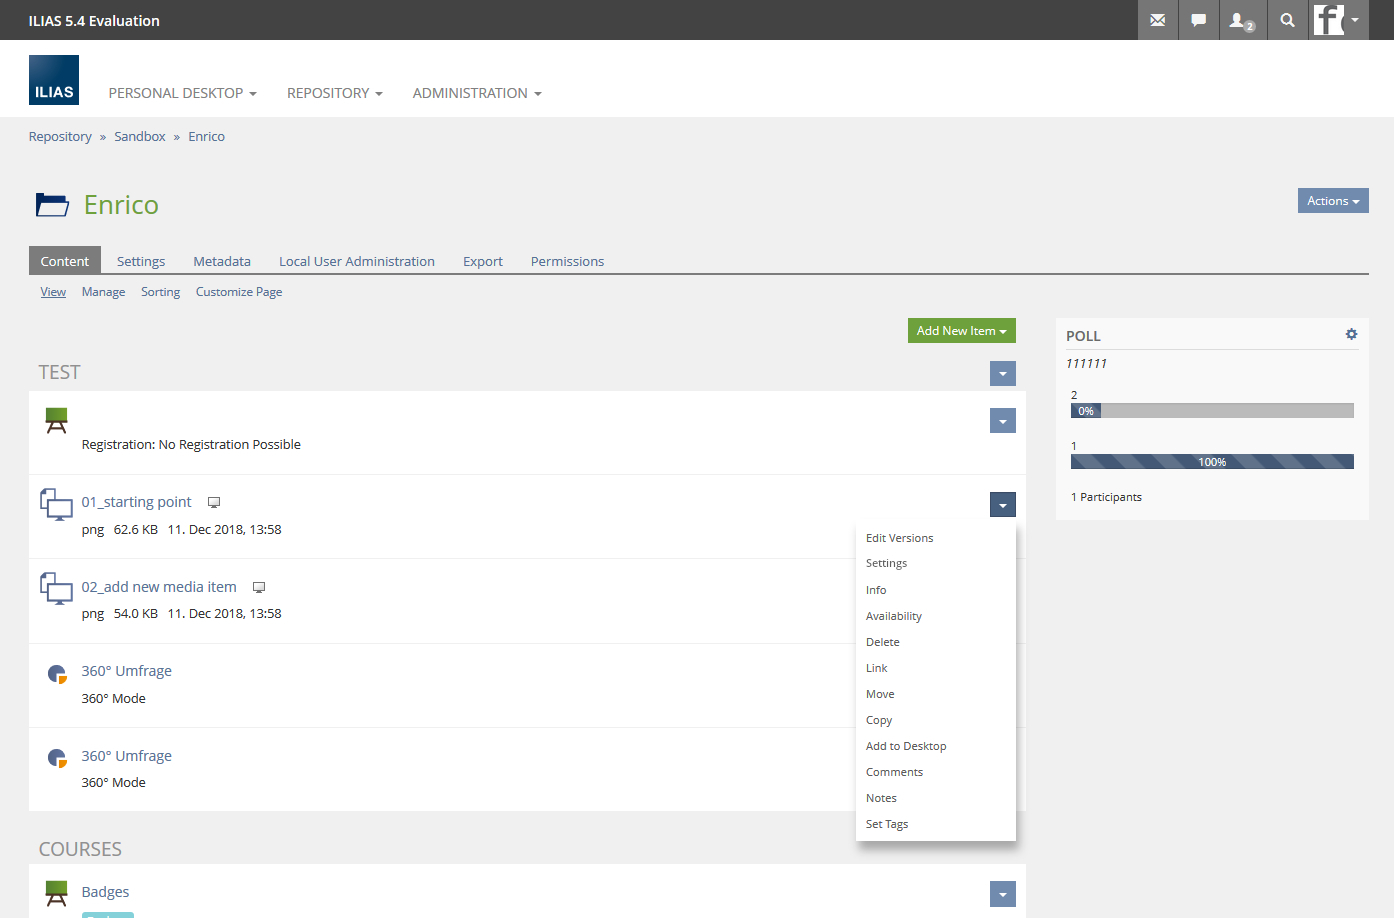
Task: Open the search magnifier icon
Action: tap(1287, 20)
